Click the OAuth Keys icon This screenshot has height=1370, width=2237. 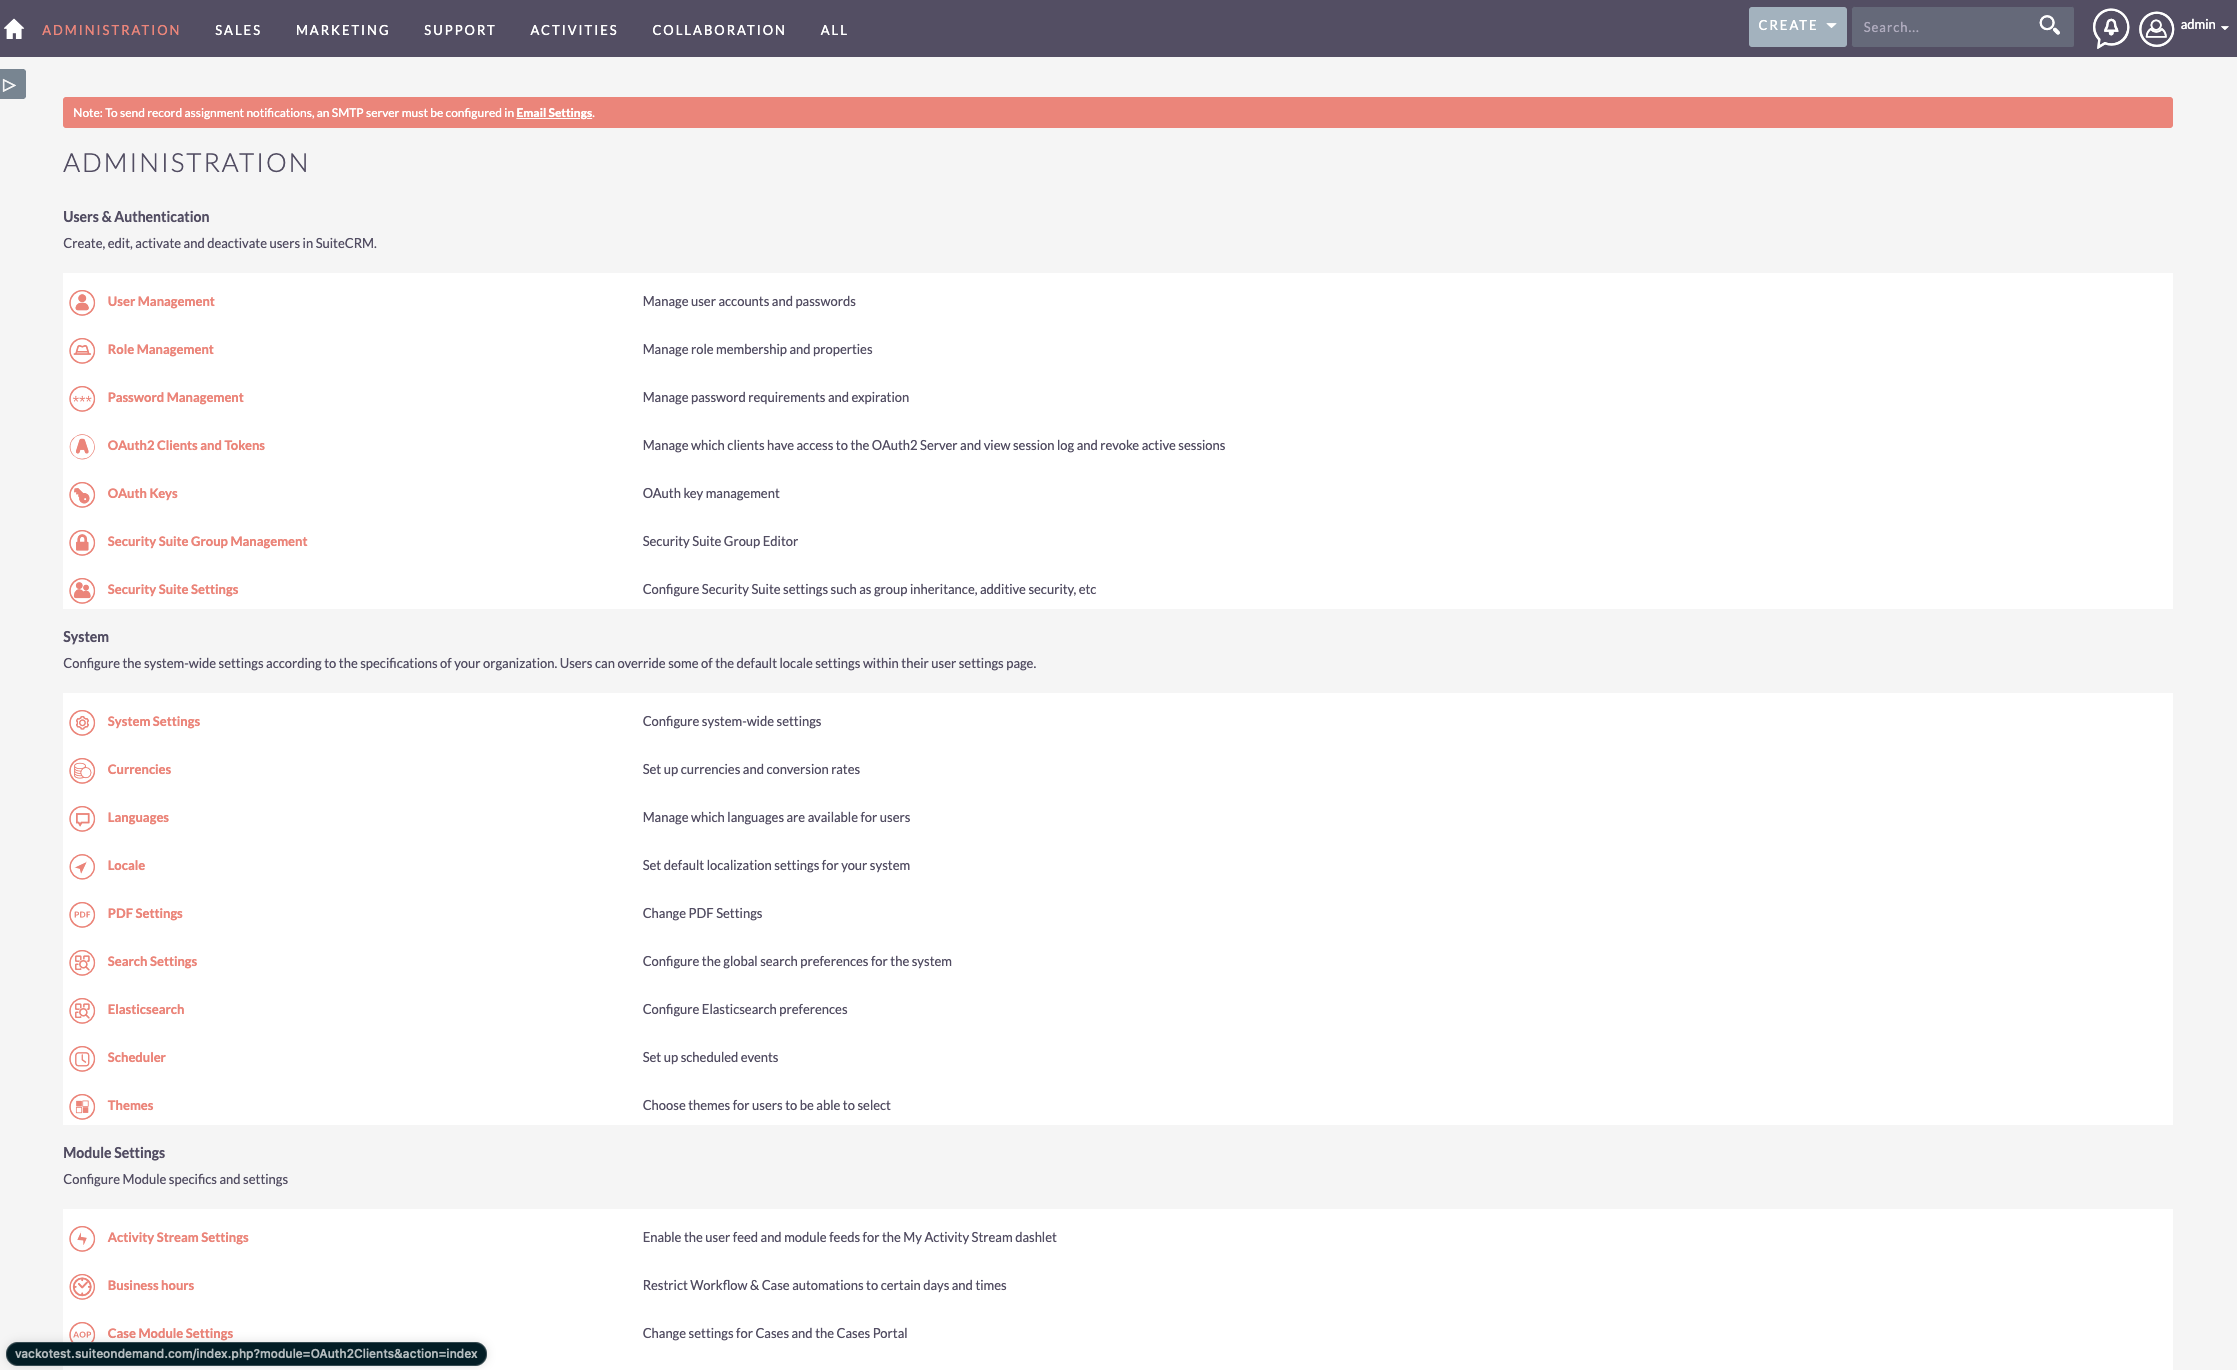(82, 494)
